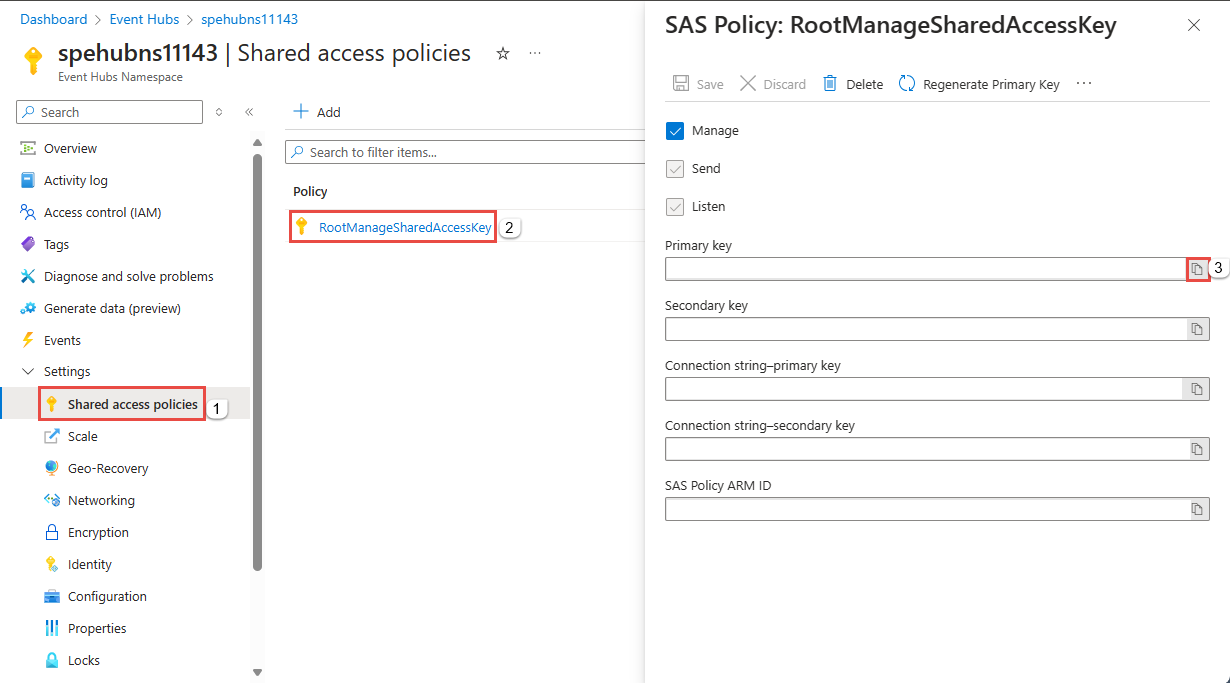This screenshot has height=683, width=1230.
Task: Add a new shared access policy
Action: (x=317, y=112)
